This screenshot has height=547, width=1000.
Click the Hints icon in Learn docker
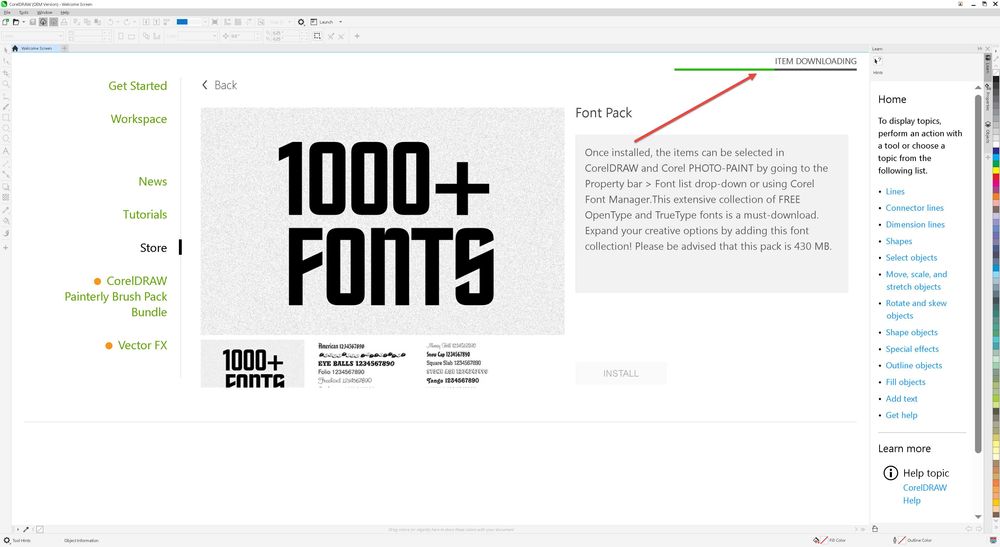click(878, 62)
